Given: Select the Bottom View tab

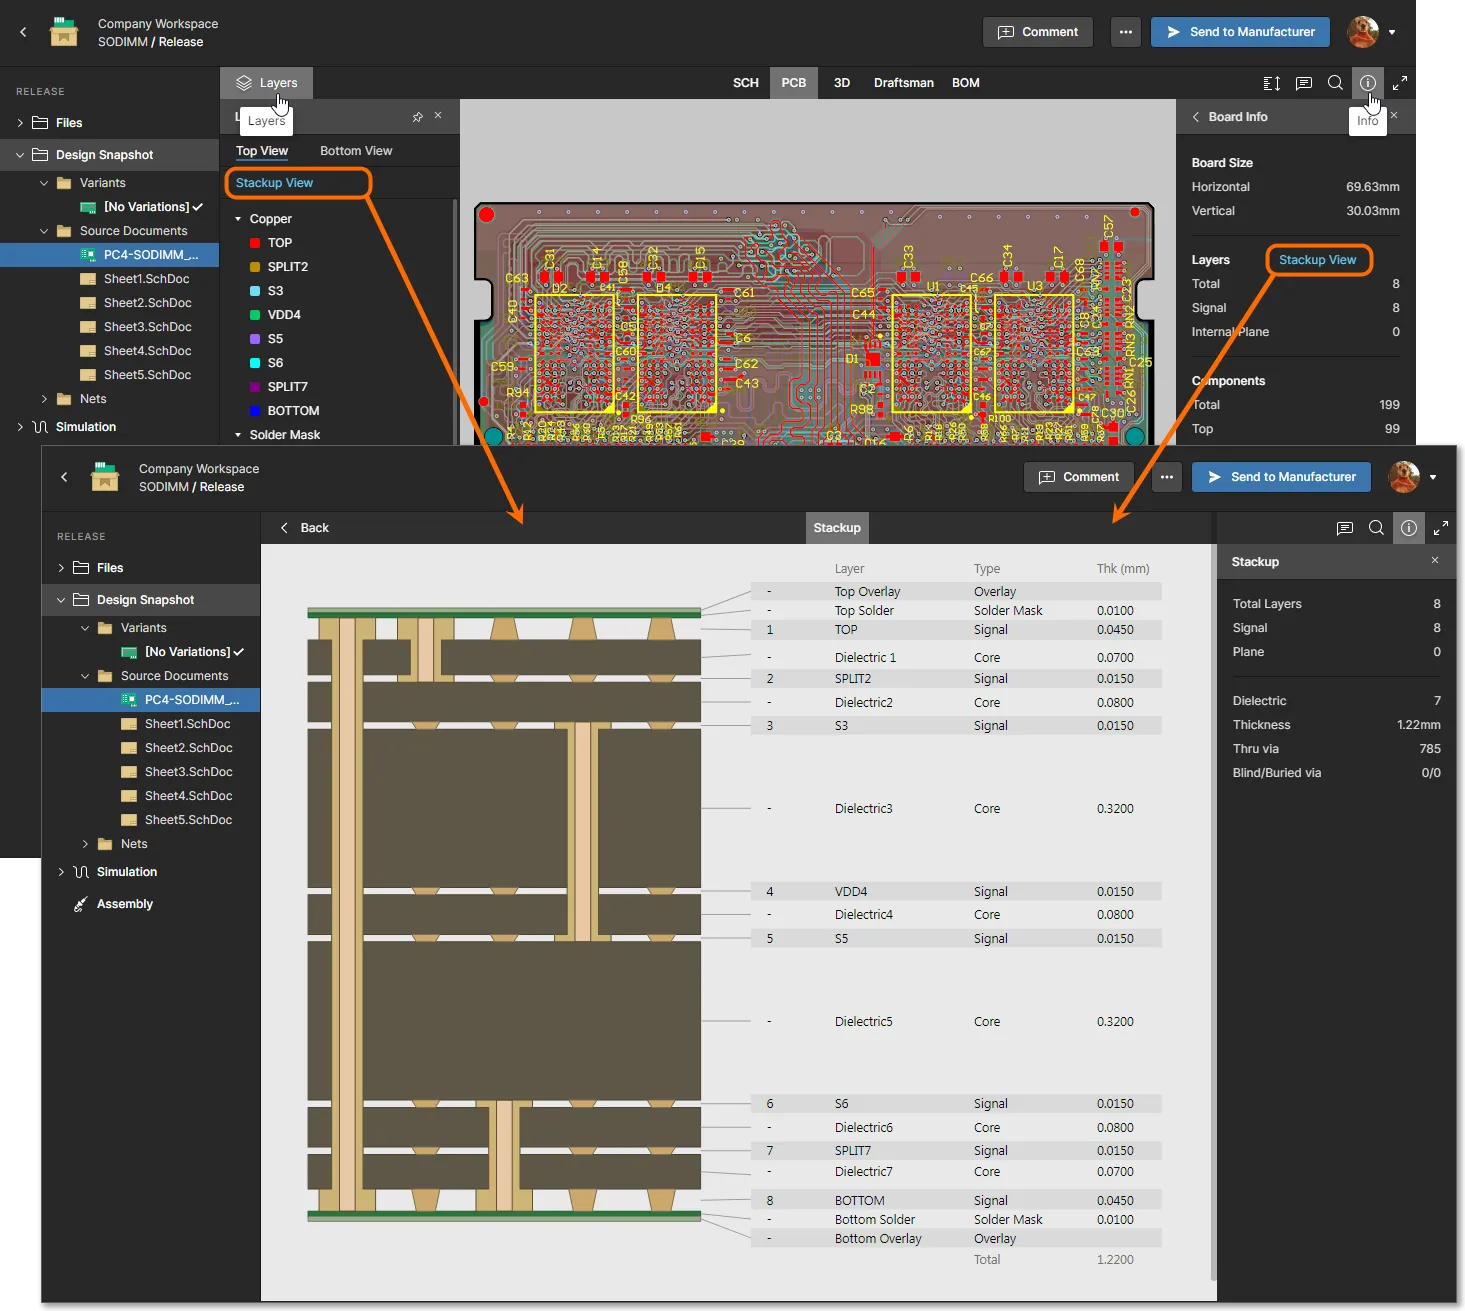Looking at the screenshot, I should coord(355,151).
